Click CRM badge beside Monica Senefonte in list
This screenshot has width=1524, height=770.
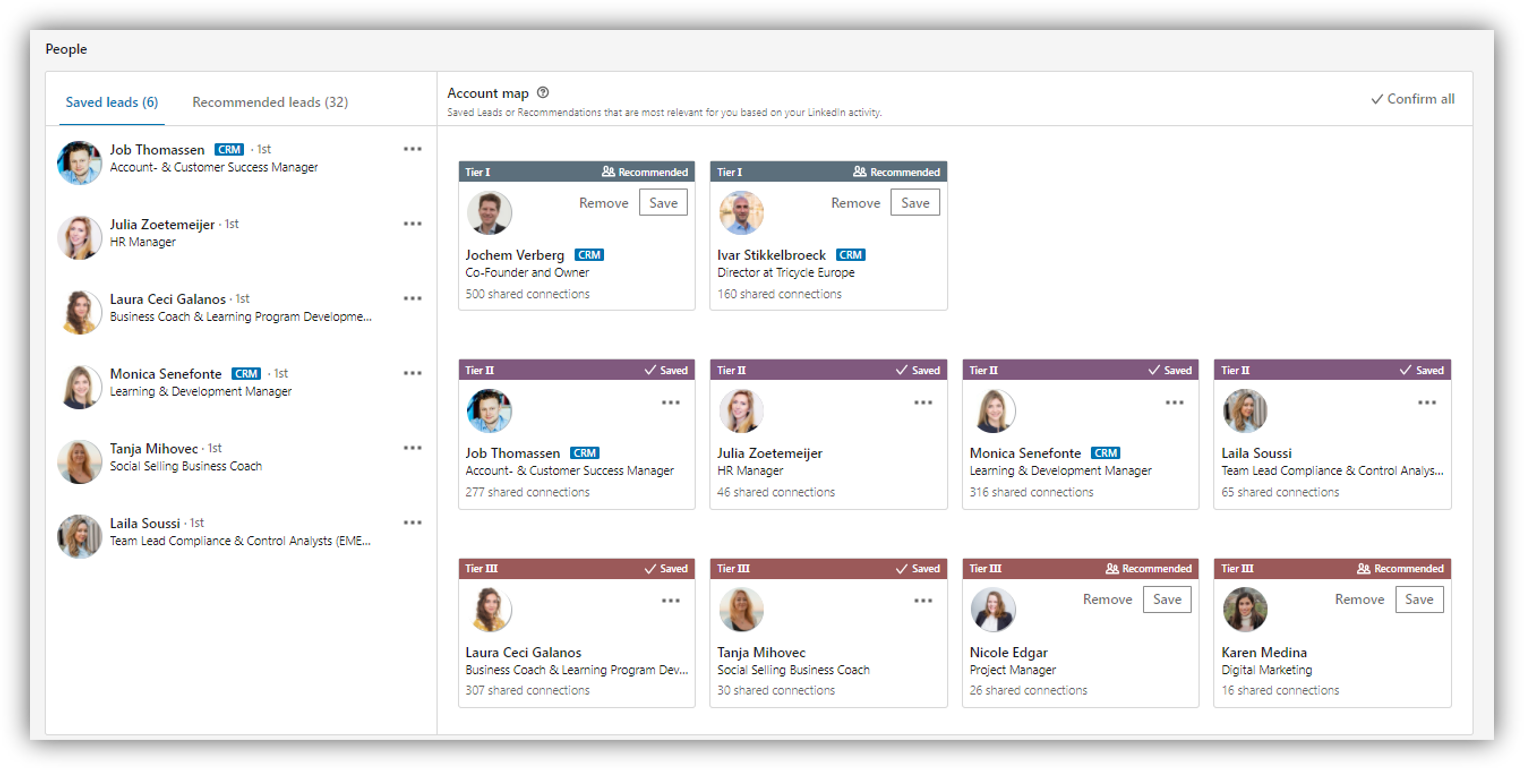click(246, 374)
